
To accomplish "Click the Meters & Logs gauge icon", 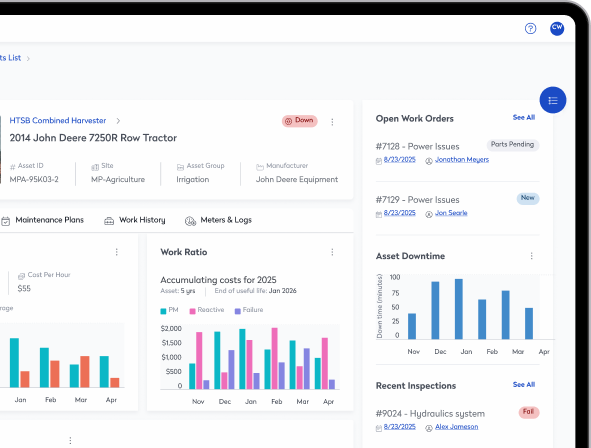I will point(190,221).
